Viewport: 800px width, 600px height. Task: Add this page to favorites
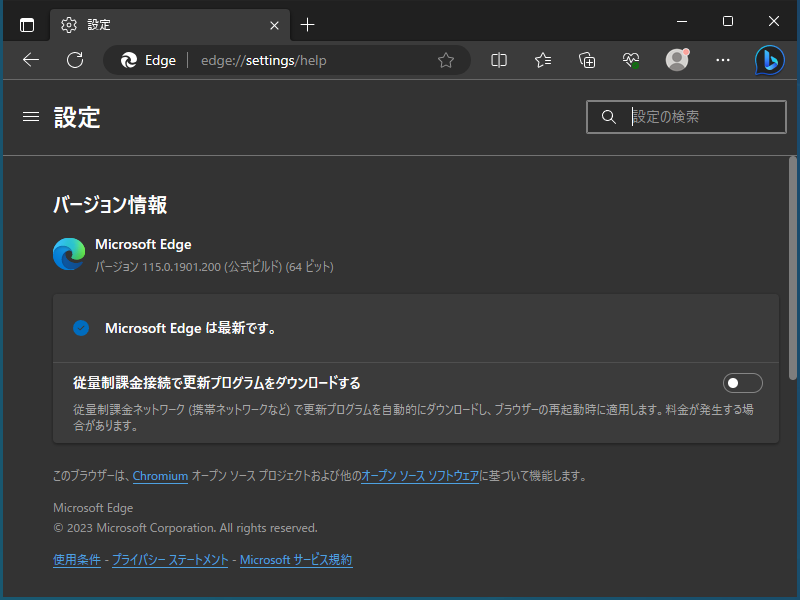click(446, 60)
